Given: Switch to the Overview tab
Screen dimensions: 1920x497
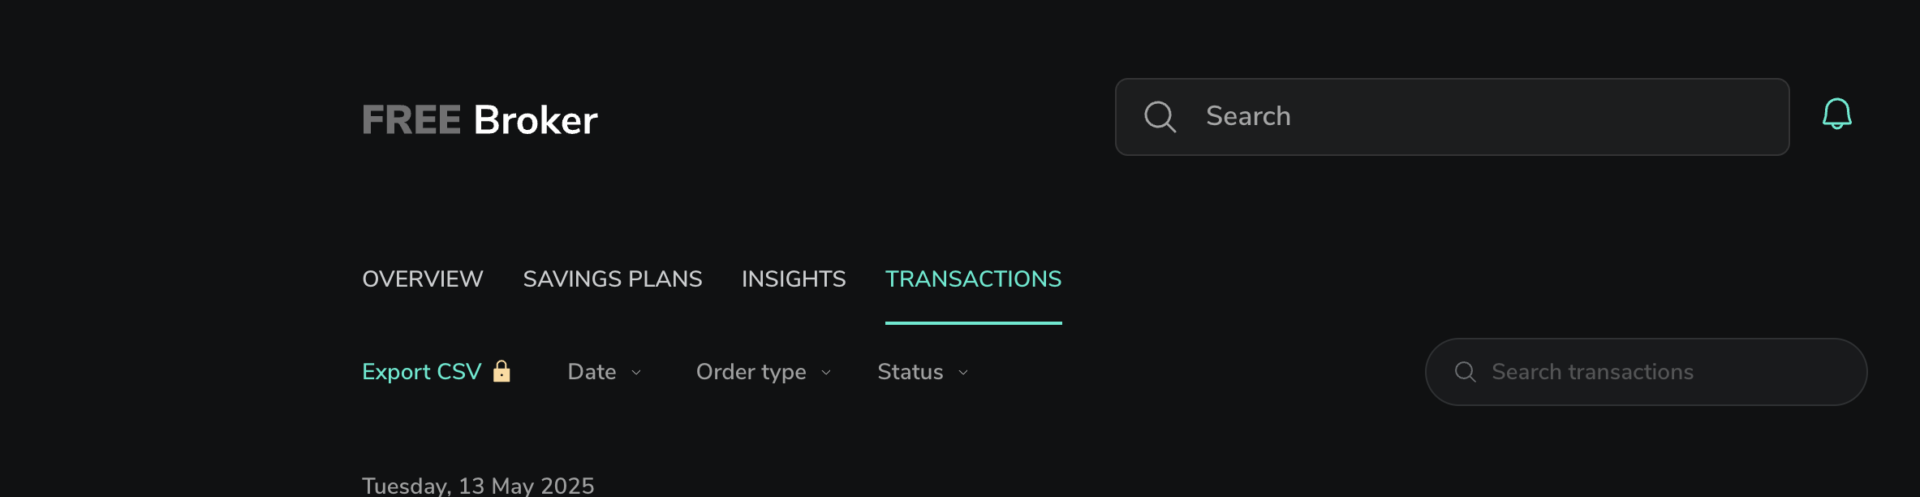Looking at the screenshot, I should click(422, 279).
